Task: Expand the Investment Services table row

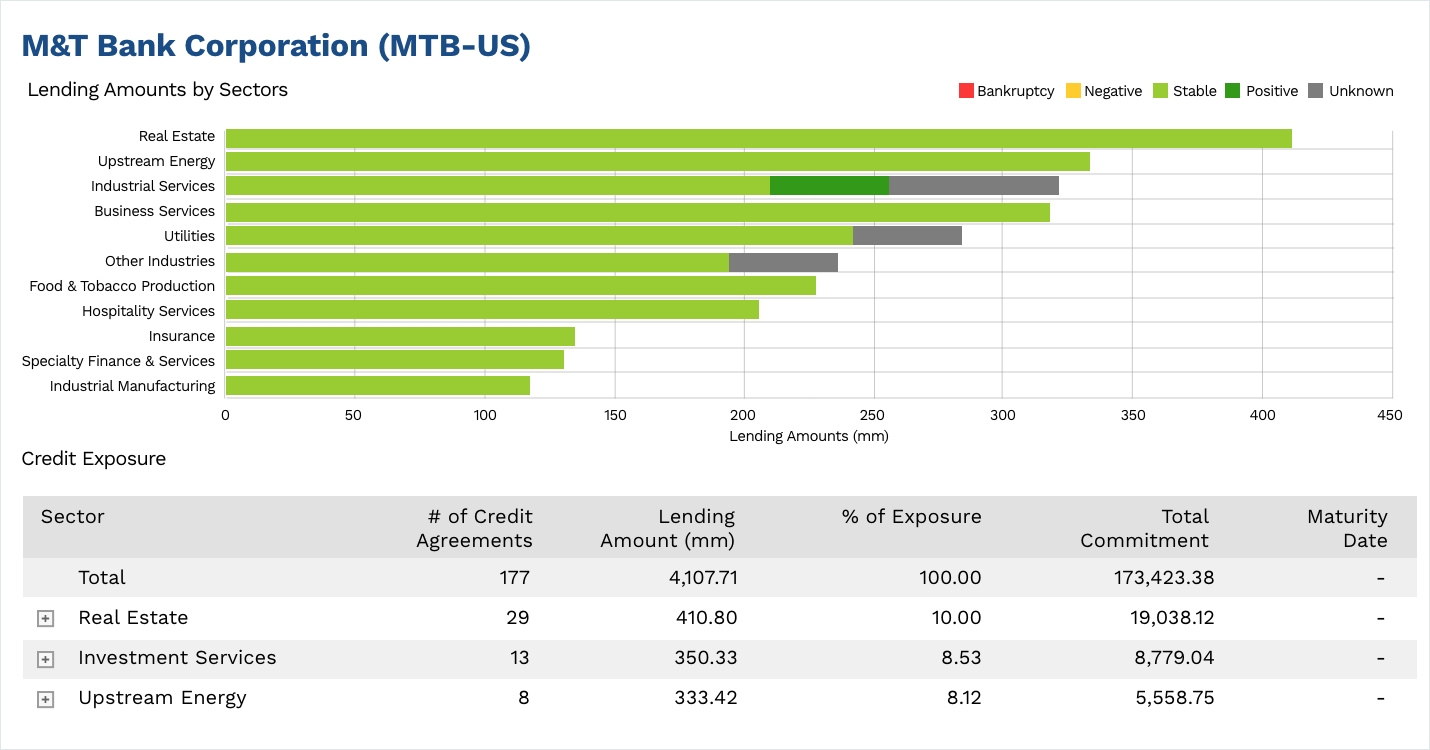Action: point(45,658)
